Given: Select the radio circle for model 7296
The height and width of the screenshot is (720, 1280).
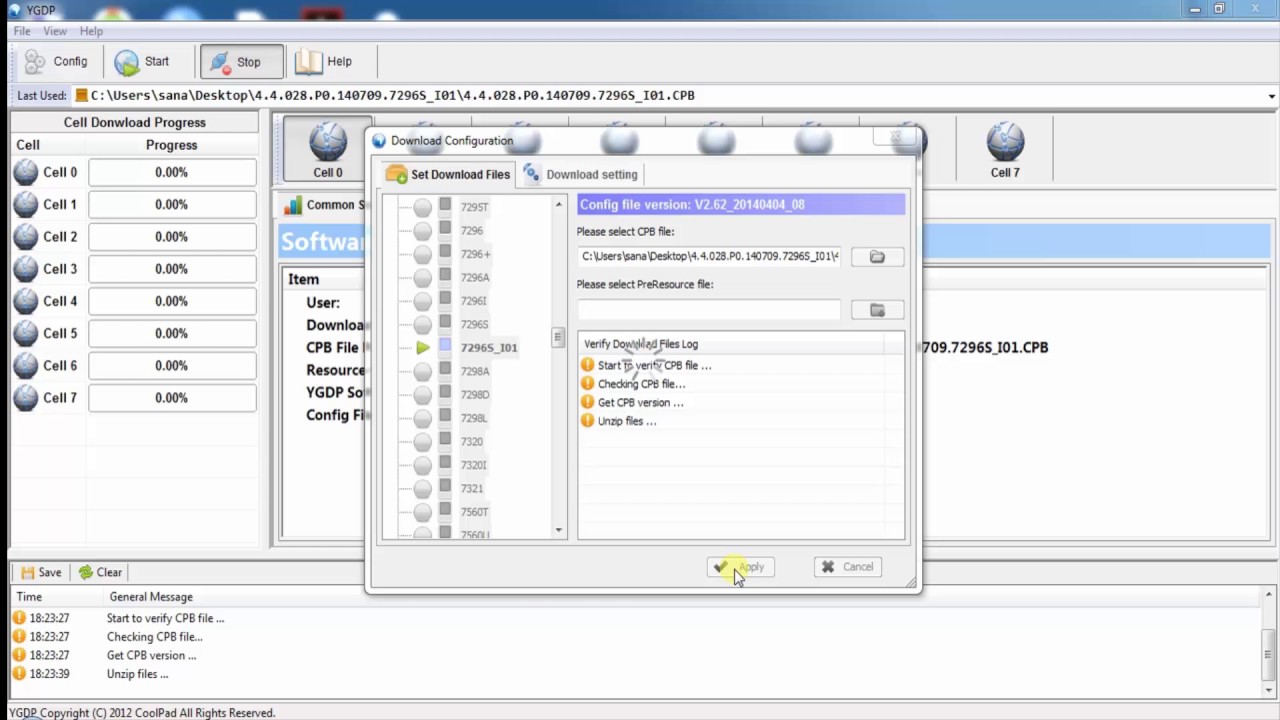Looking at the screenshot, I should pos(423,230).
